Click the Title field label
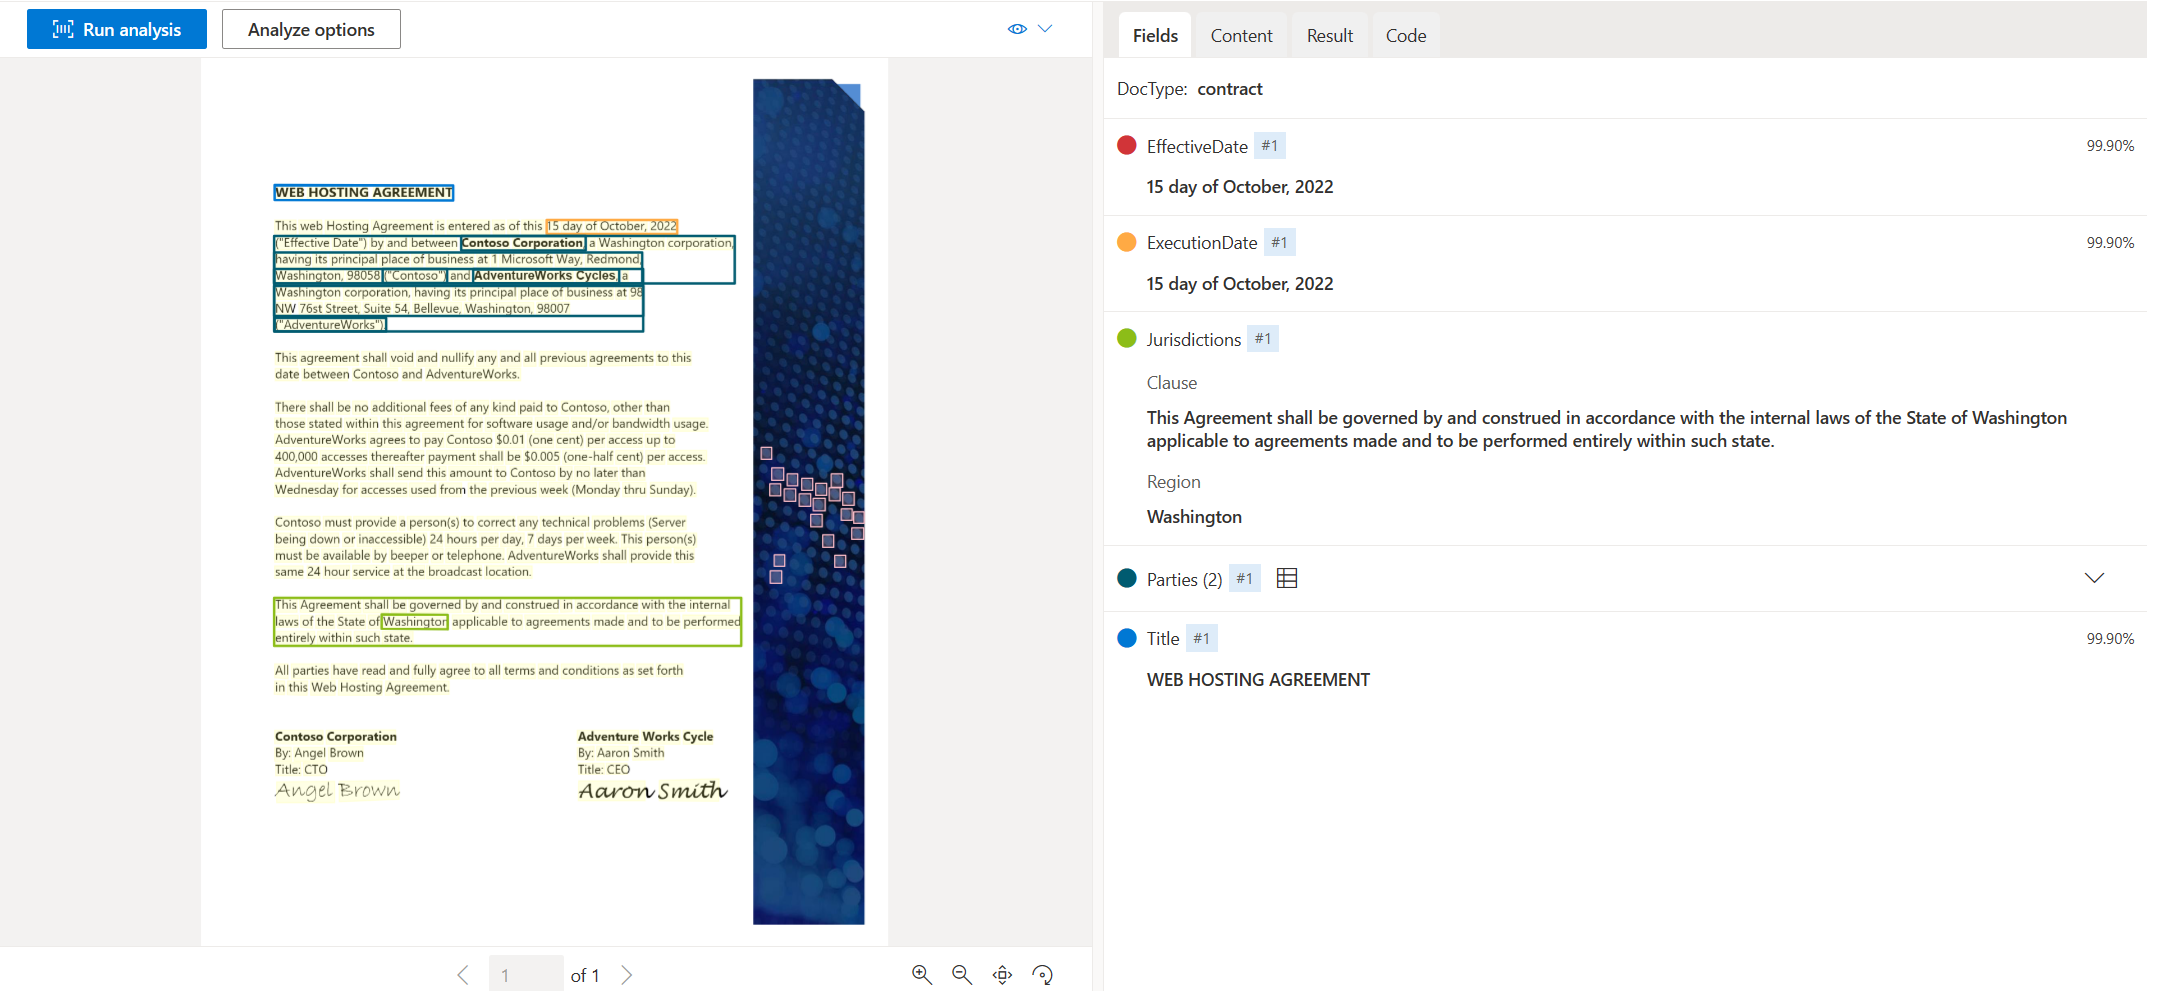 coord(1163,639)
